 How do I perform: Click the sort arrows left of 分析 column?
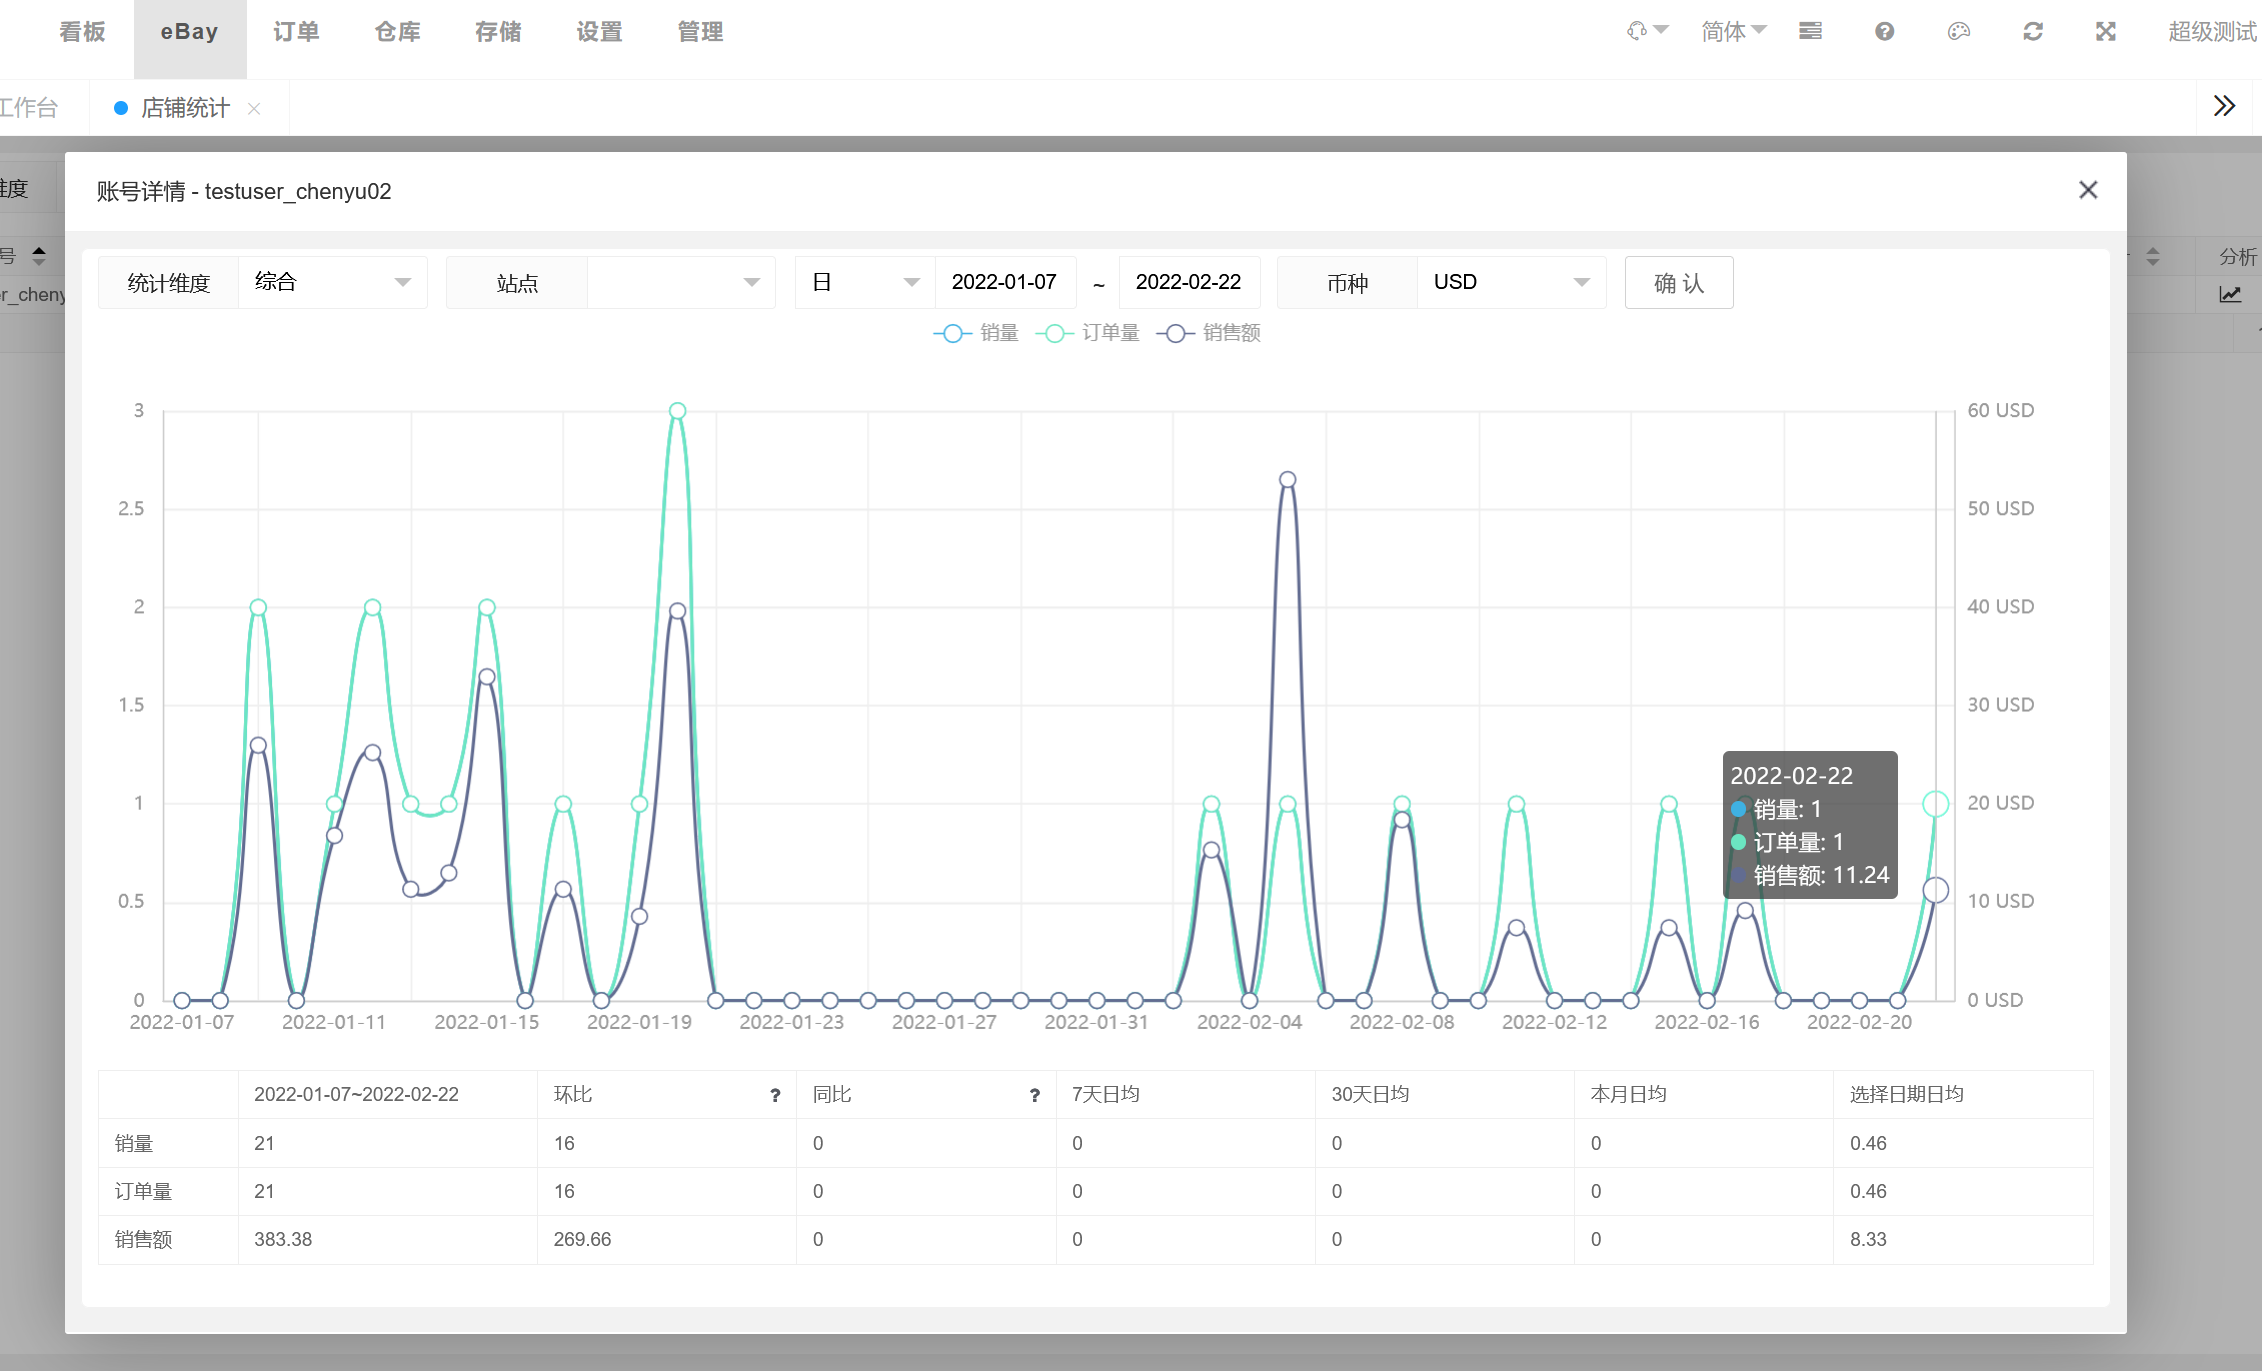(x=2153, y=257)
